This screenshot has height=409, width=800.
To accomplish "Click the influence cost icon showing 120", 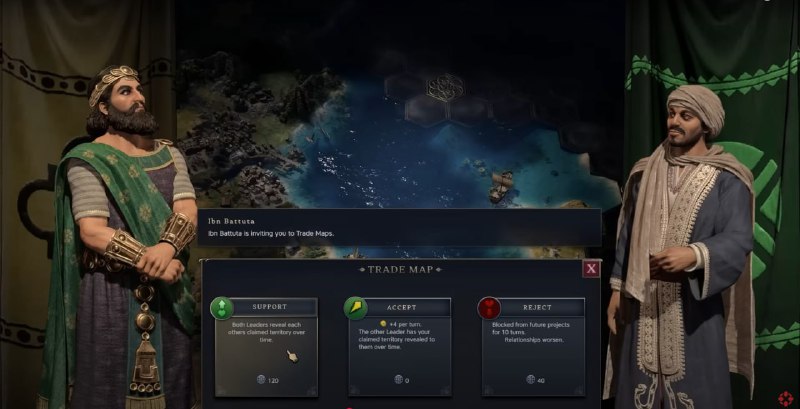I will click(x=261, y=379).
